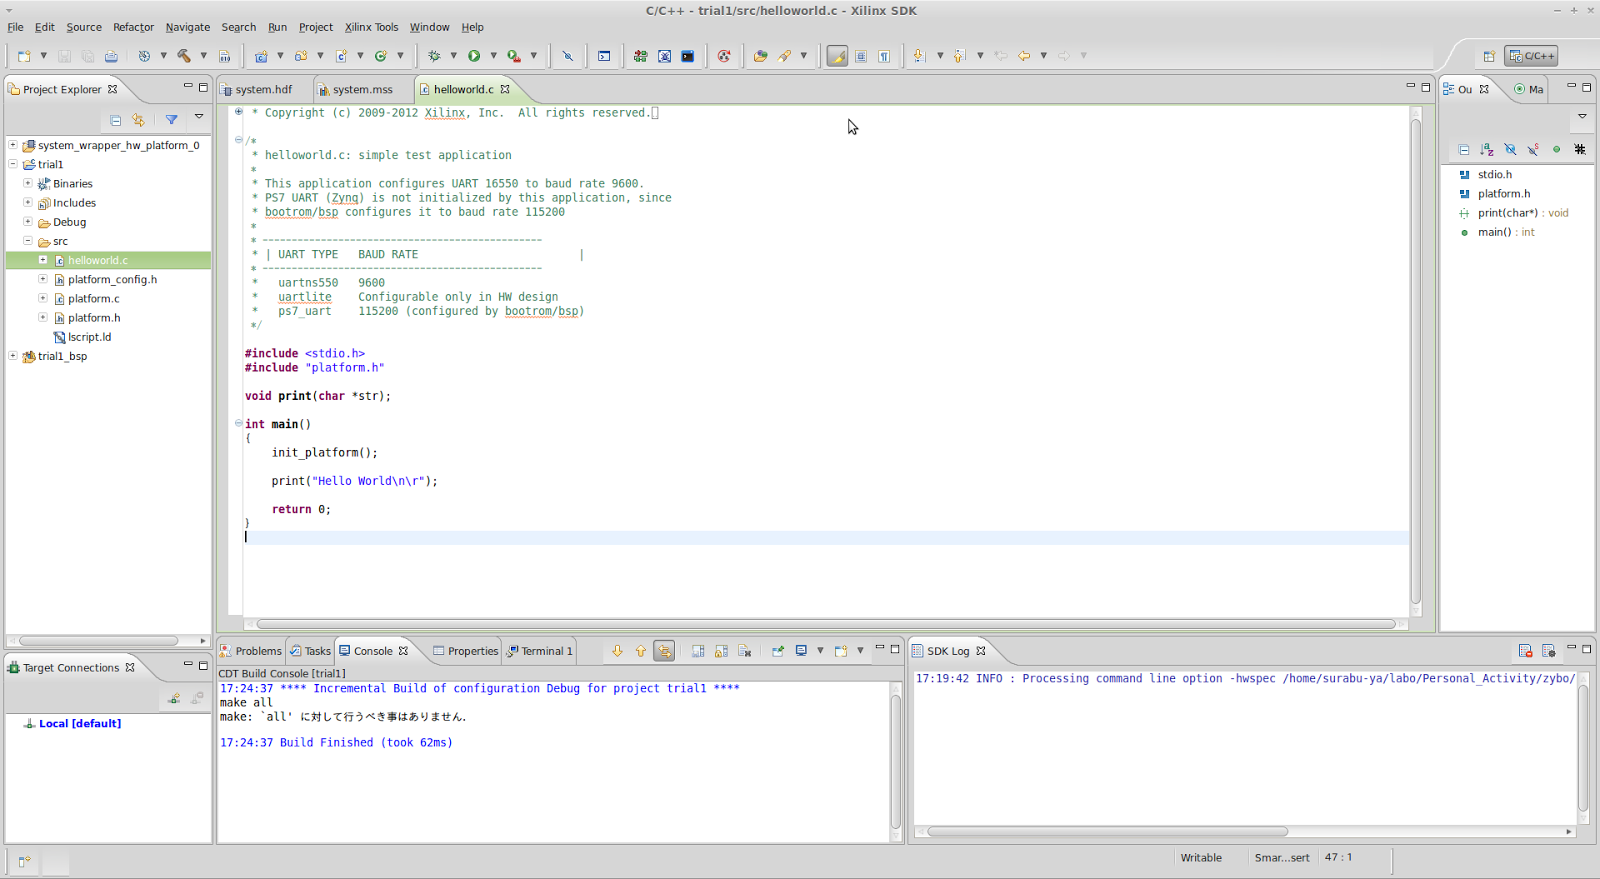Image resolution: width=1600 pixels, height=879 pixels.
Task: Toggle Hide Static Members in Outline toolbar
Action: tap(1533, 149)
